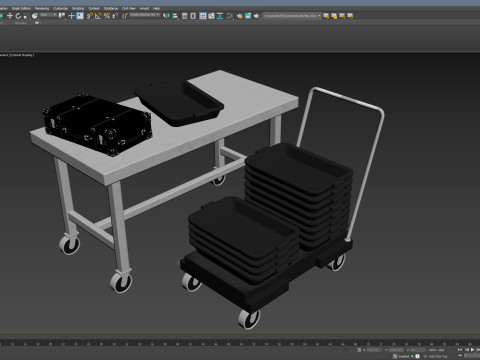Open the project path dropdown
Screen dimensions: 480x360
(x=292, y=16)
